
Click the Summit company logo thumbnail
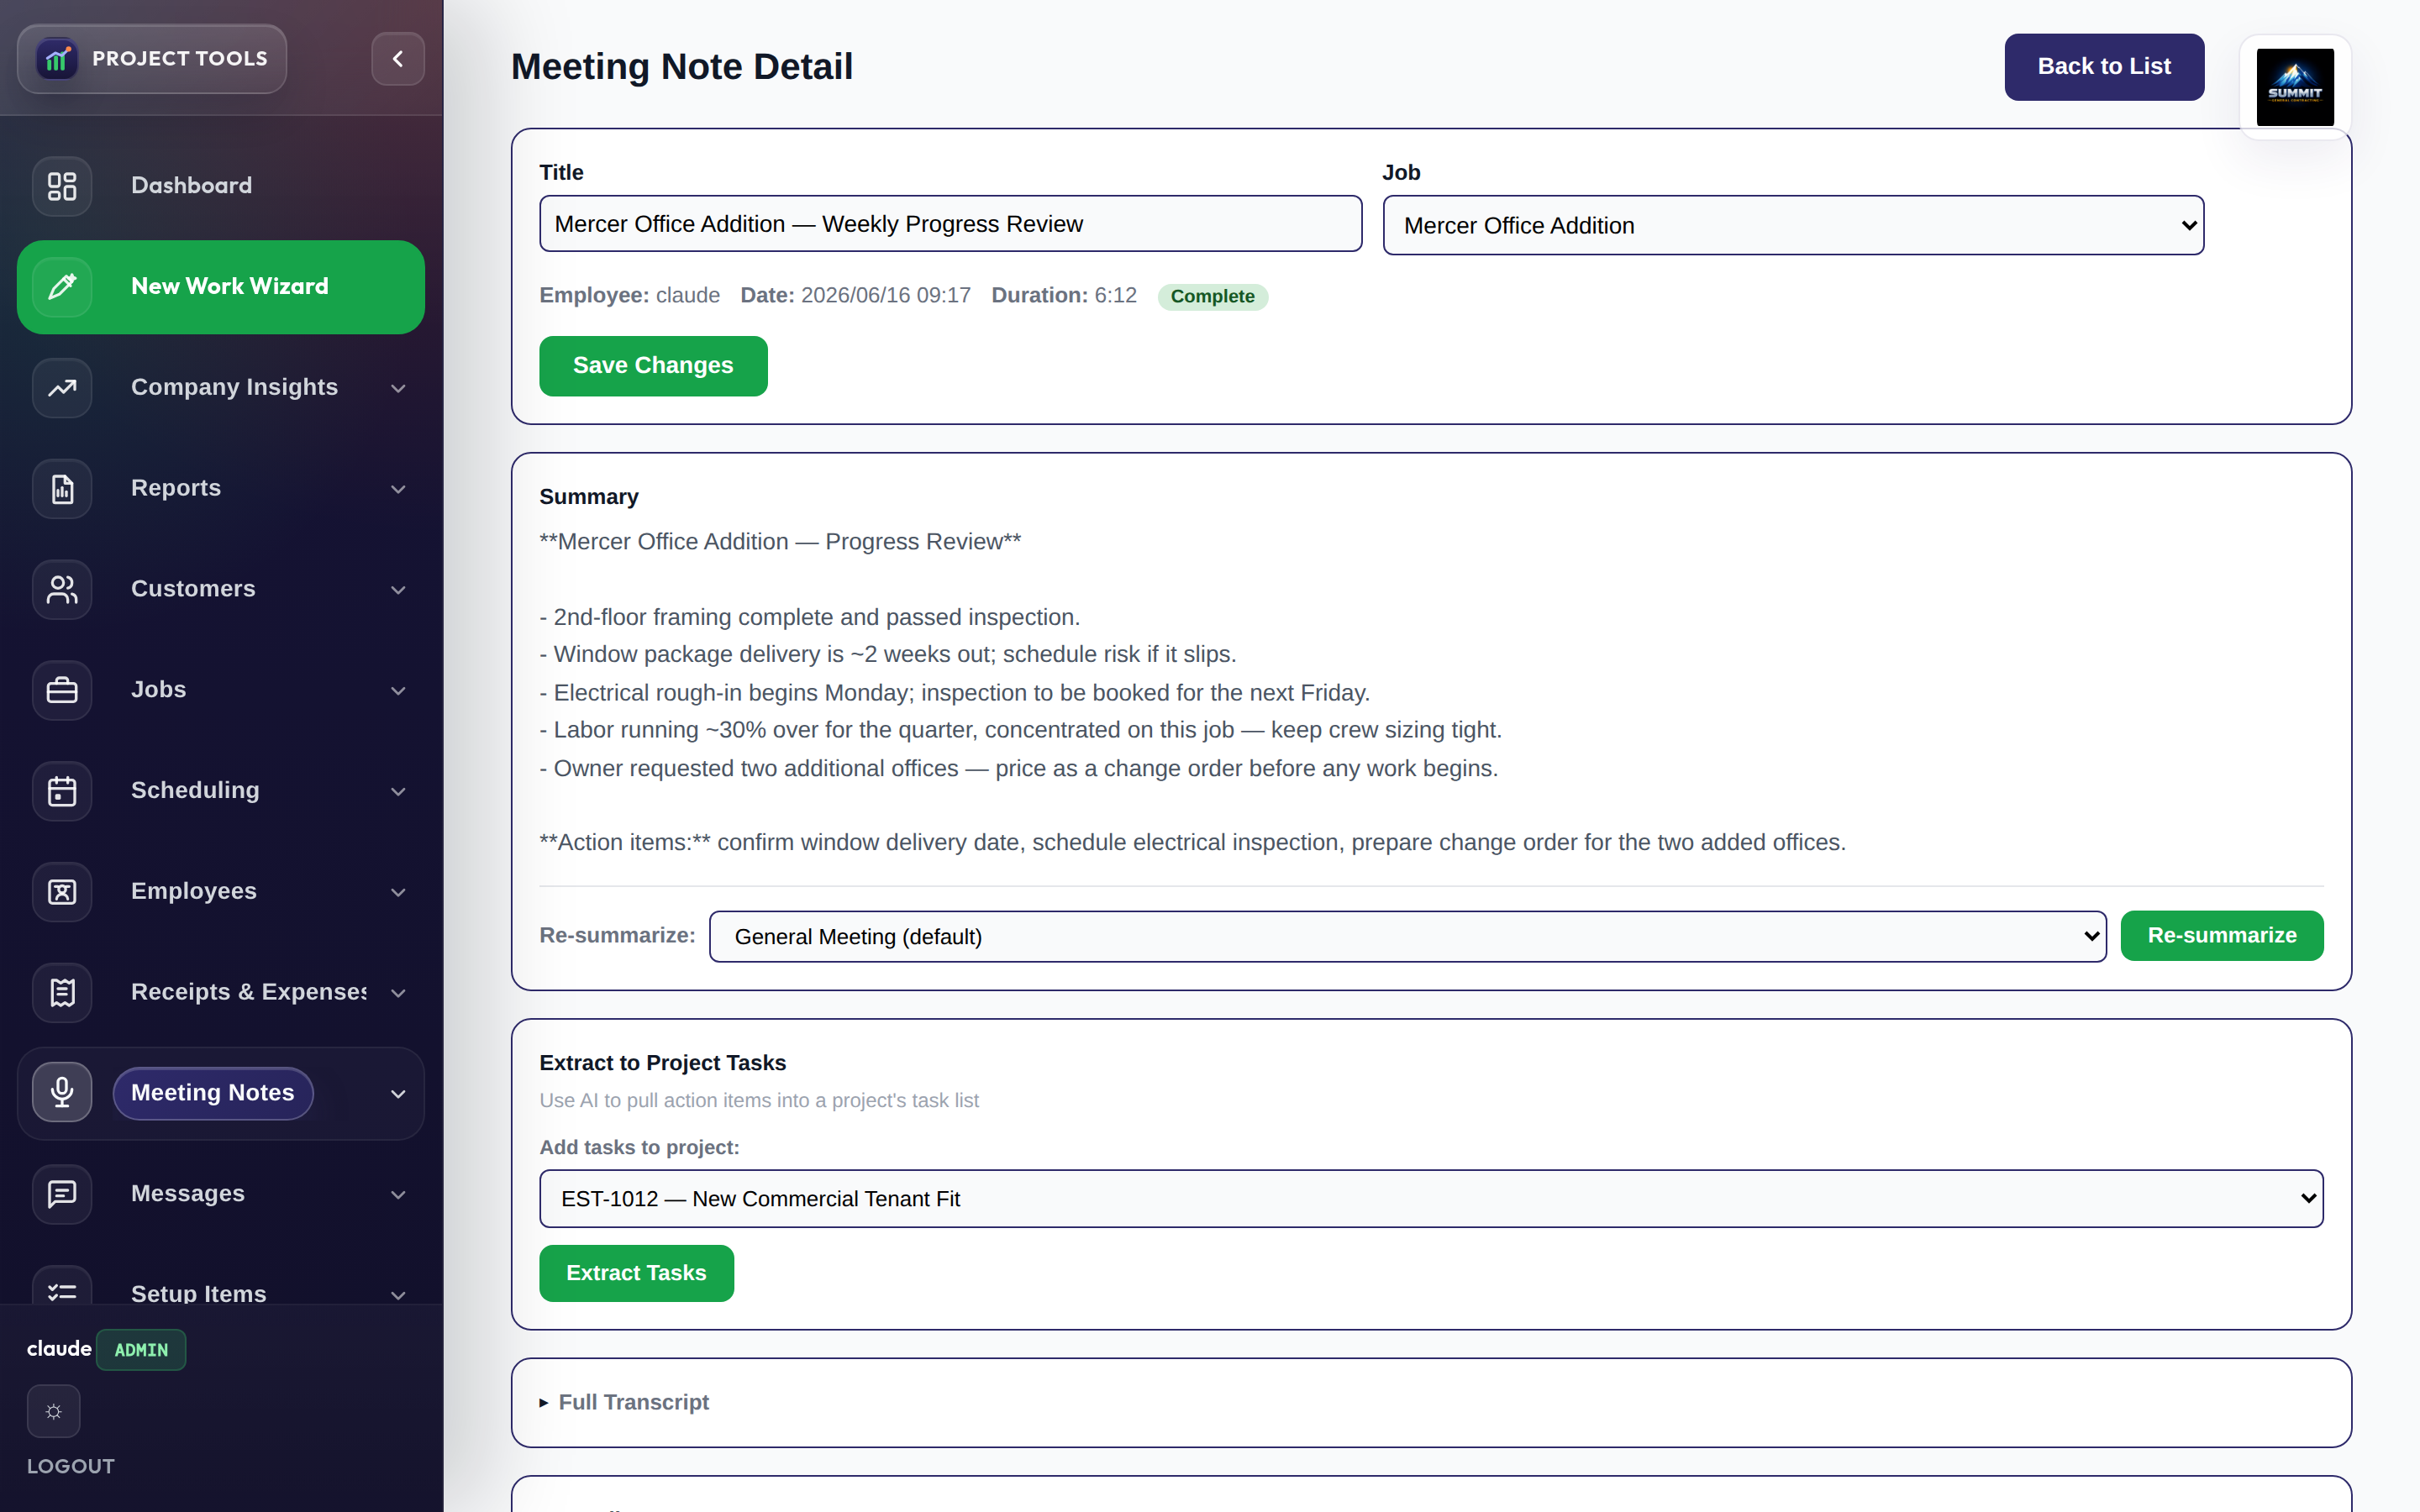(x=2295, y=87)
